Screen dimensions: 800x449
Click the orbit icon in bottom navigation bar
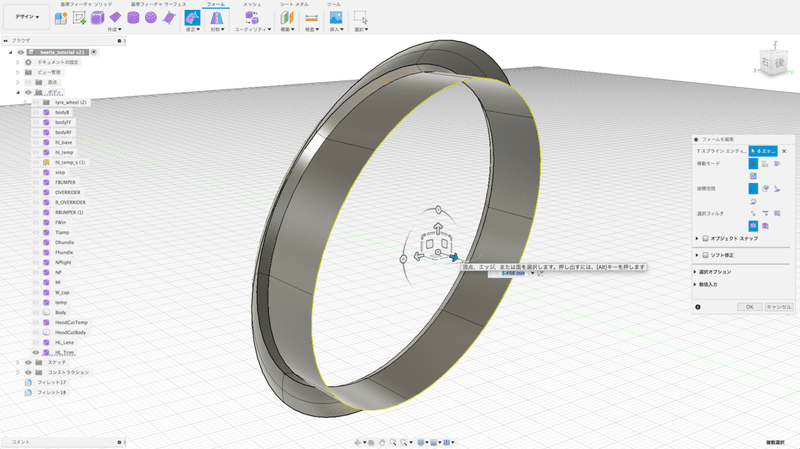(x=358, y=442)
